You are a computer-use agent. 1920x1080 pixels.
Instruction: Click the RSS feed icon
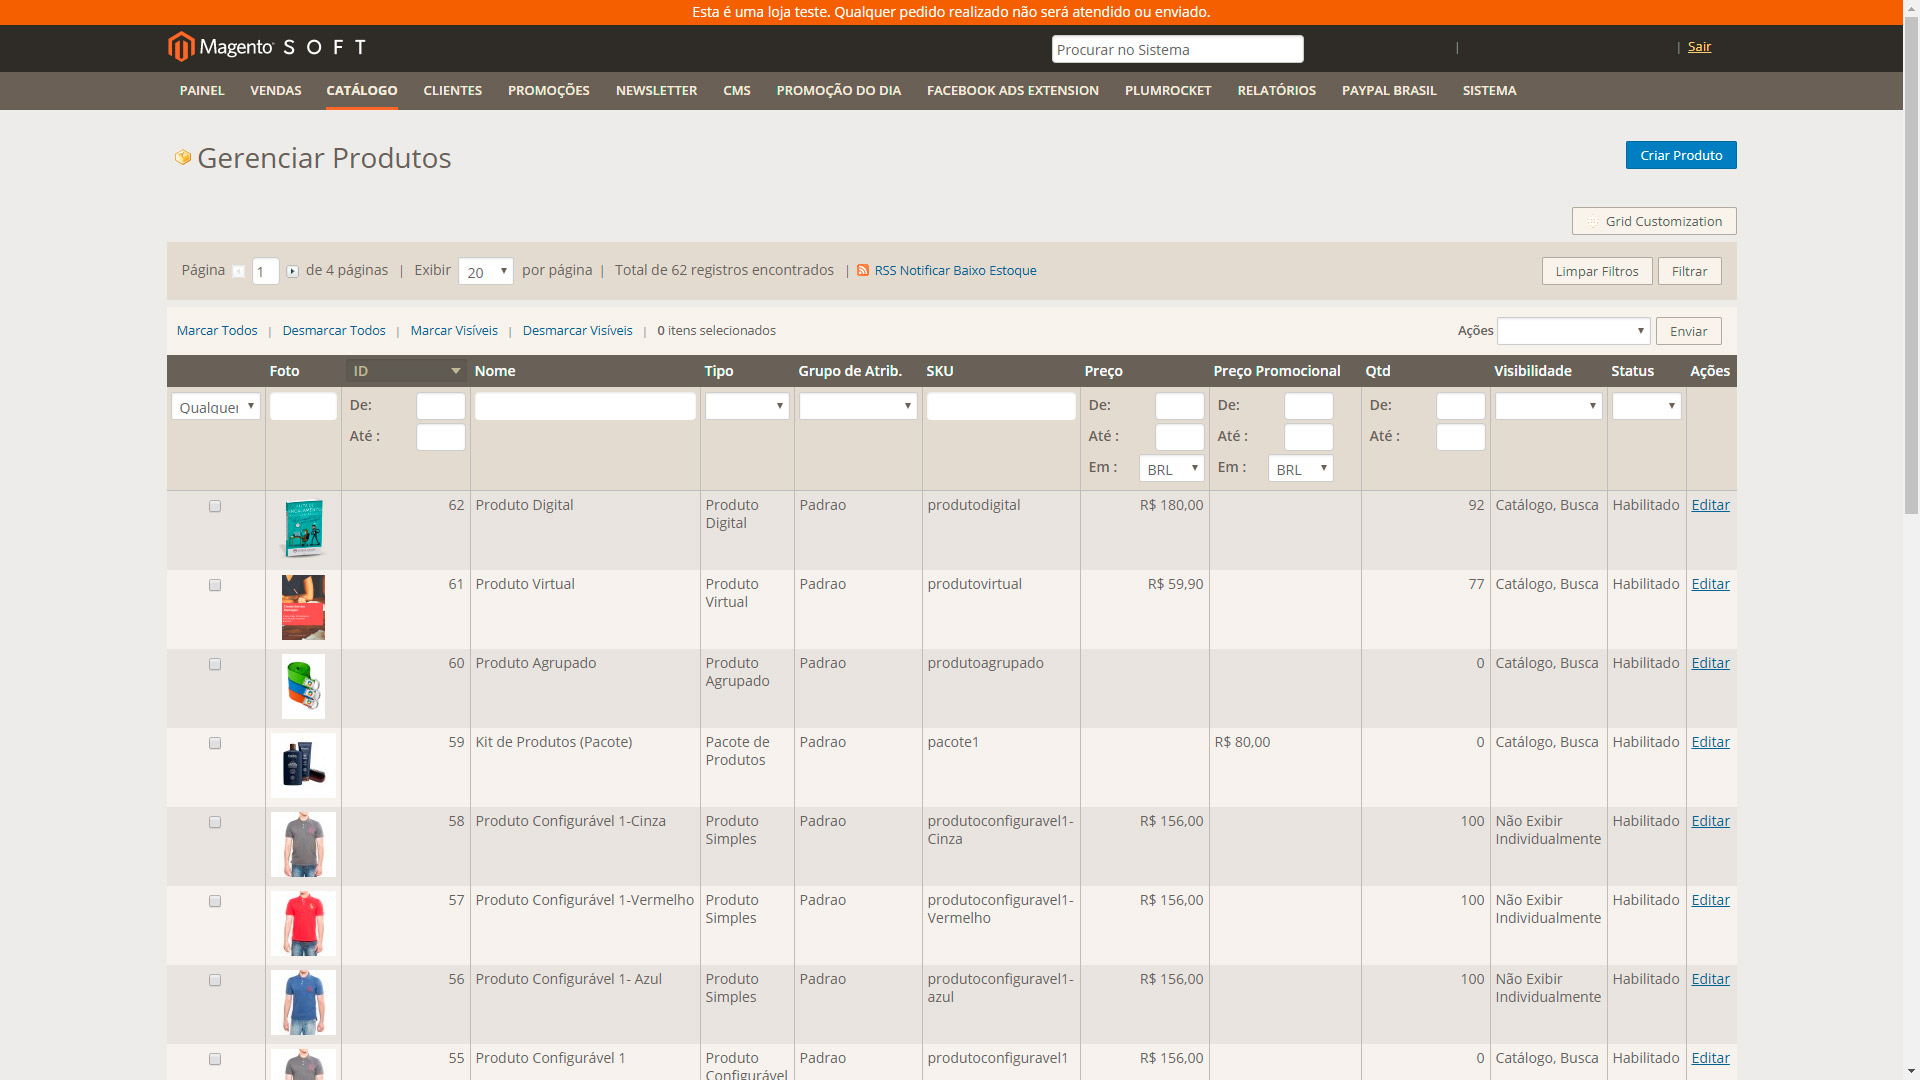click(863, 270)
